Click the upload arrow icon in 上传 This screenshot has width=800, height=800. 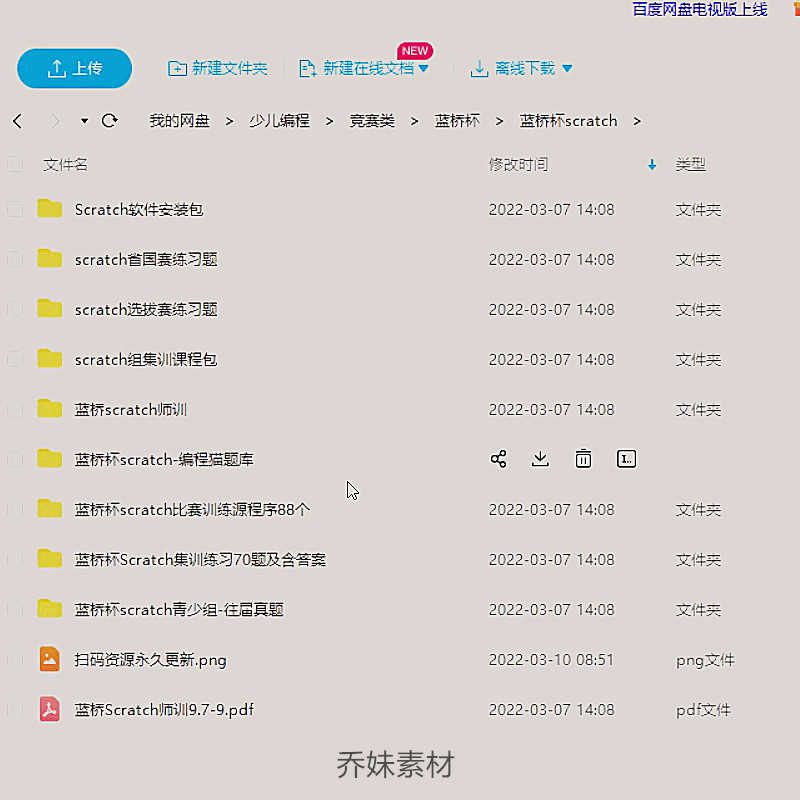tap(57, 69)
